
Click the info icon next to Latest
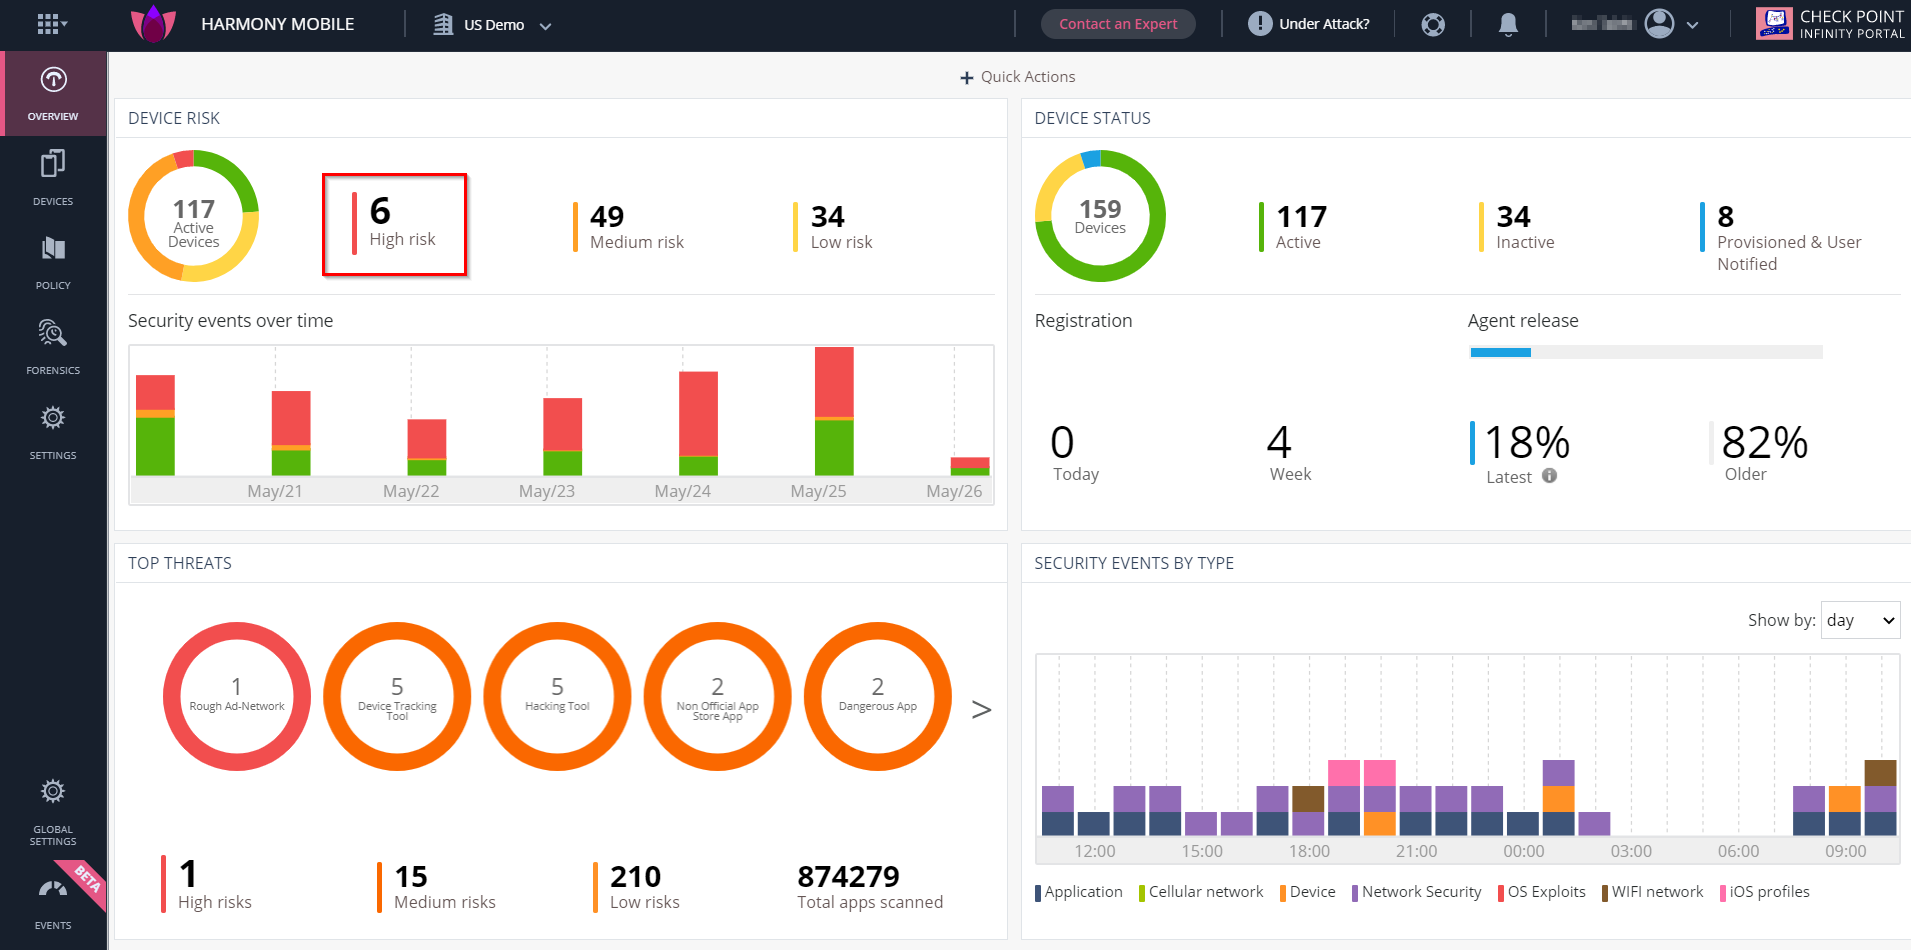pyautogui.click(x=1549, y=476)
